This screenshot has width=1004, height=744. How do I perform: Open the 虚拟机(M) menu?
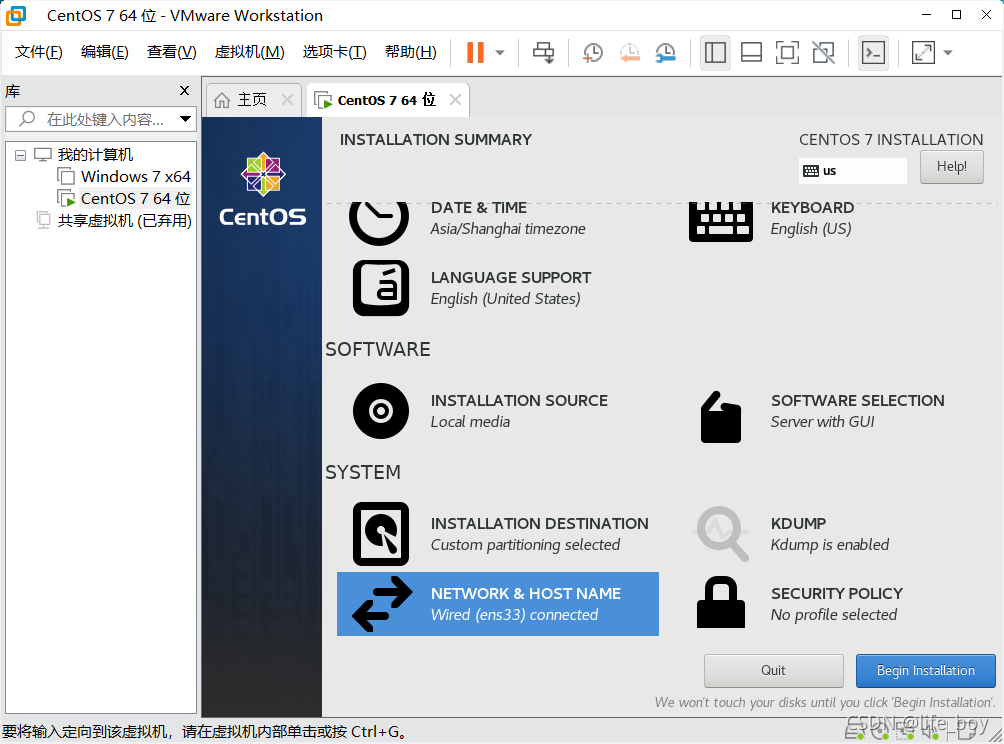249,52
